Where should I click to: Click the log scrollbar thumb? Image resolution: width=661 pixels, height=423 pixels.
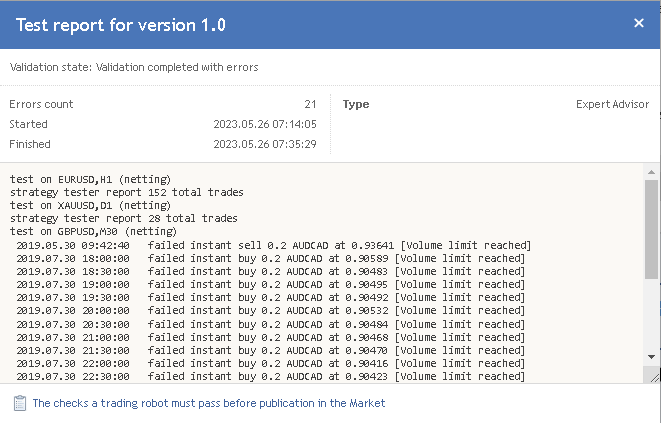click(x=651, y=229)
